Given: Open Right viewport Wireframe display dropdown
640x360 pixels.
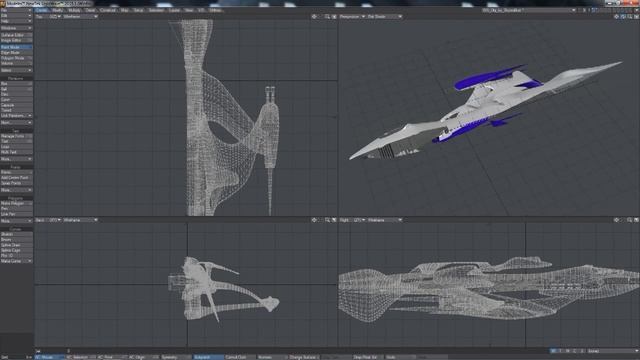Looking at the screenshot, I should [384, 220].
